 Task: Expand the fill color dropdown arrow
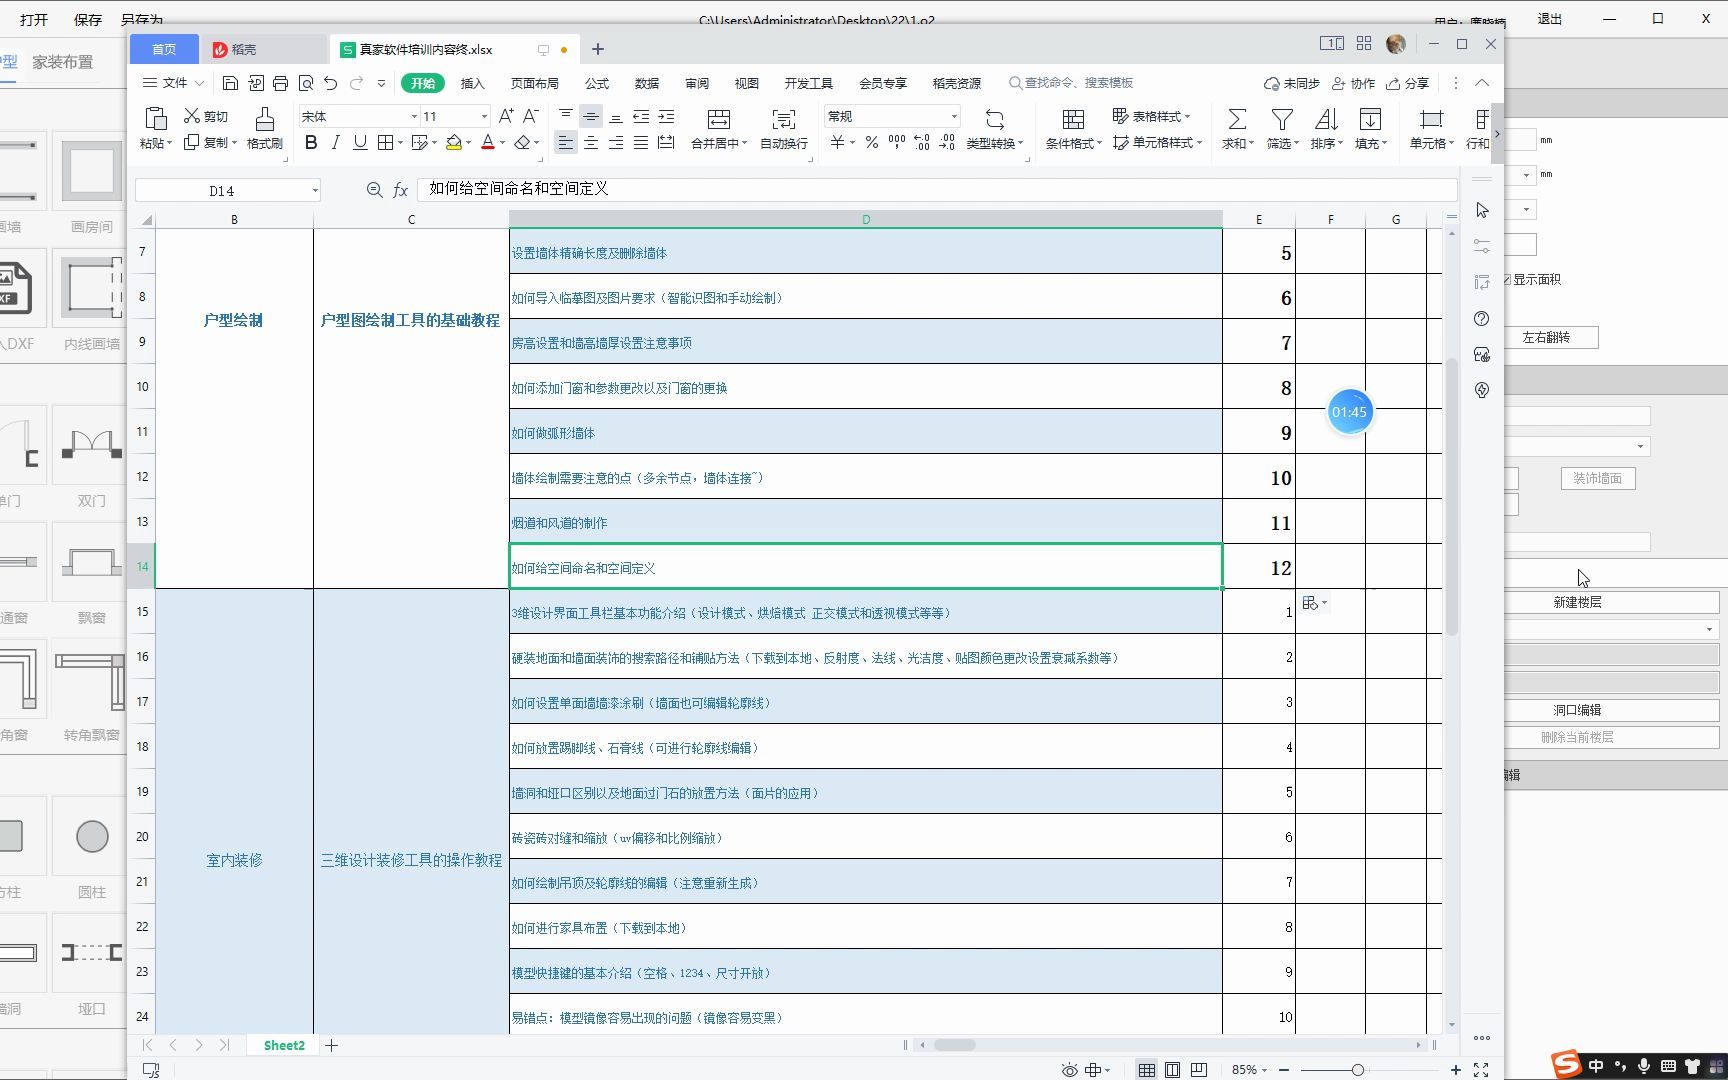pyautogui.click(x=468, y=143)
